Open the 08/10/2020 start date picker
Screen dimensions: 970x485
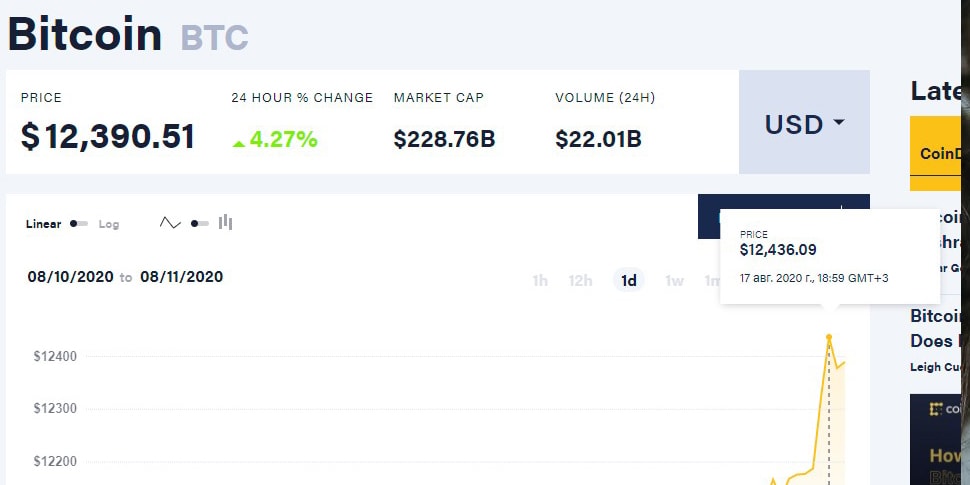coord(71,277)
